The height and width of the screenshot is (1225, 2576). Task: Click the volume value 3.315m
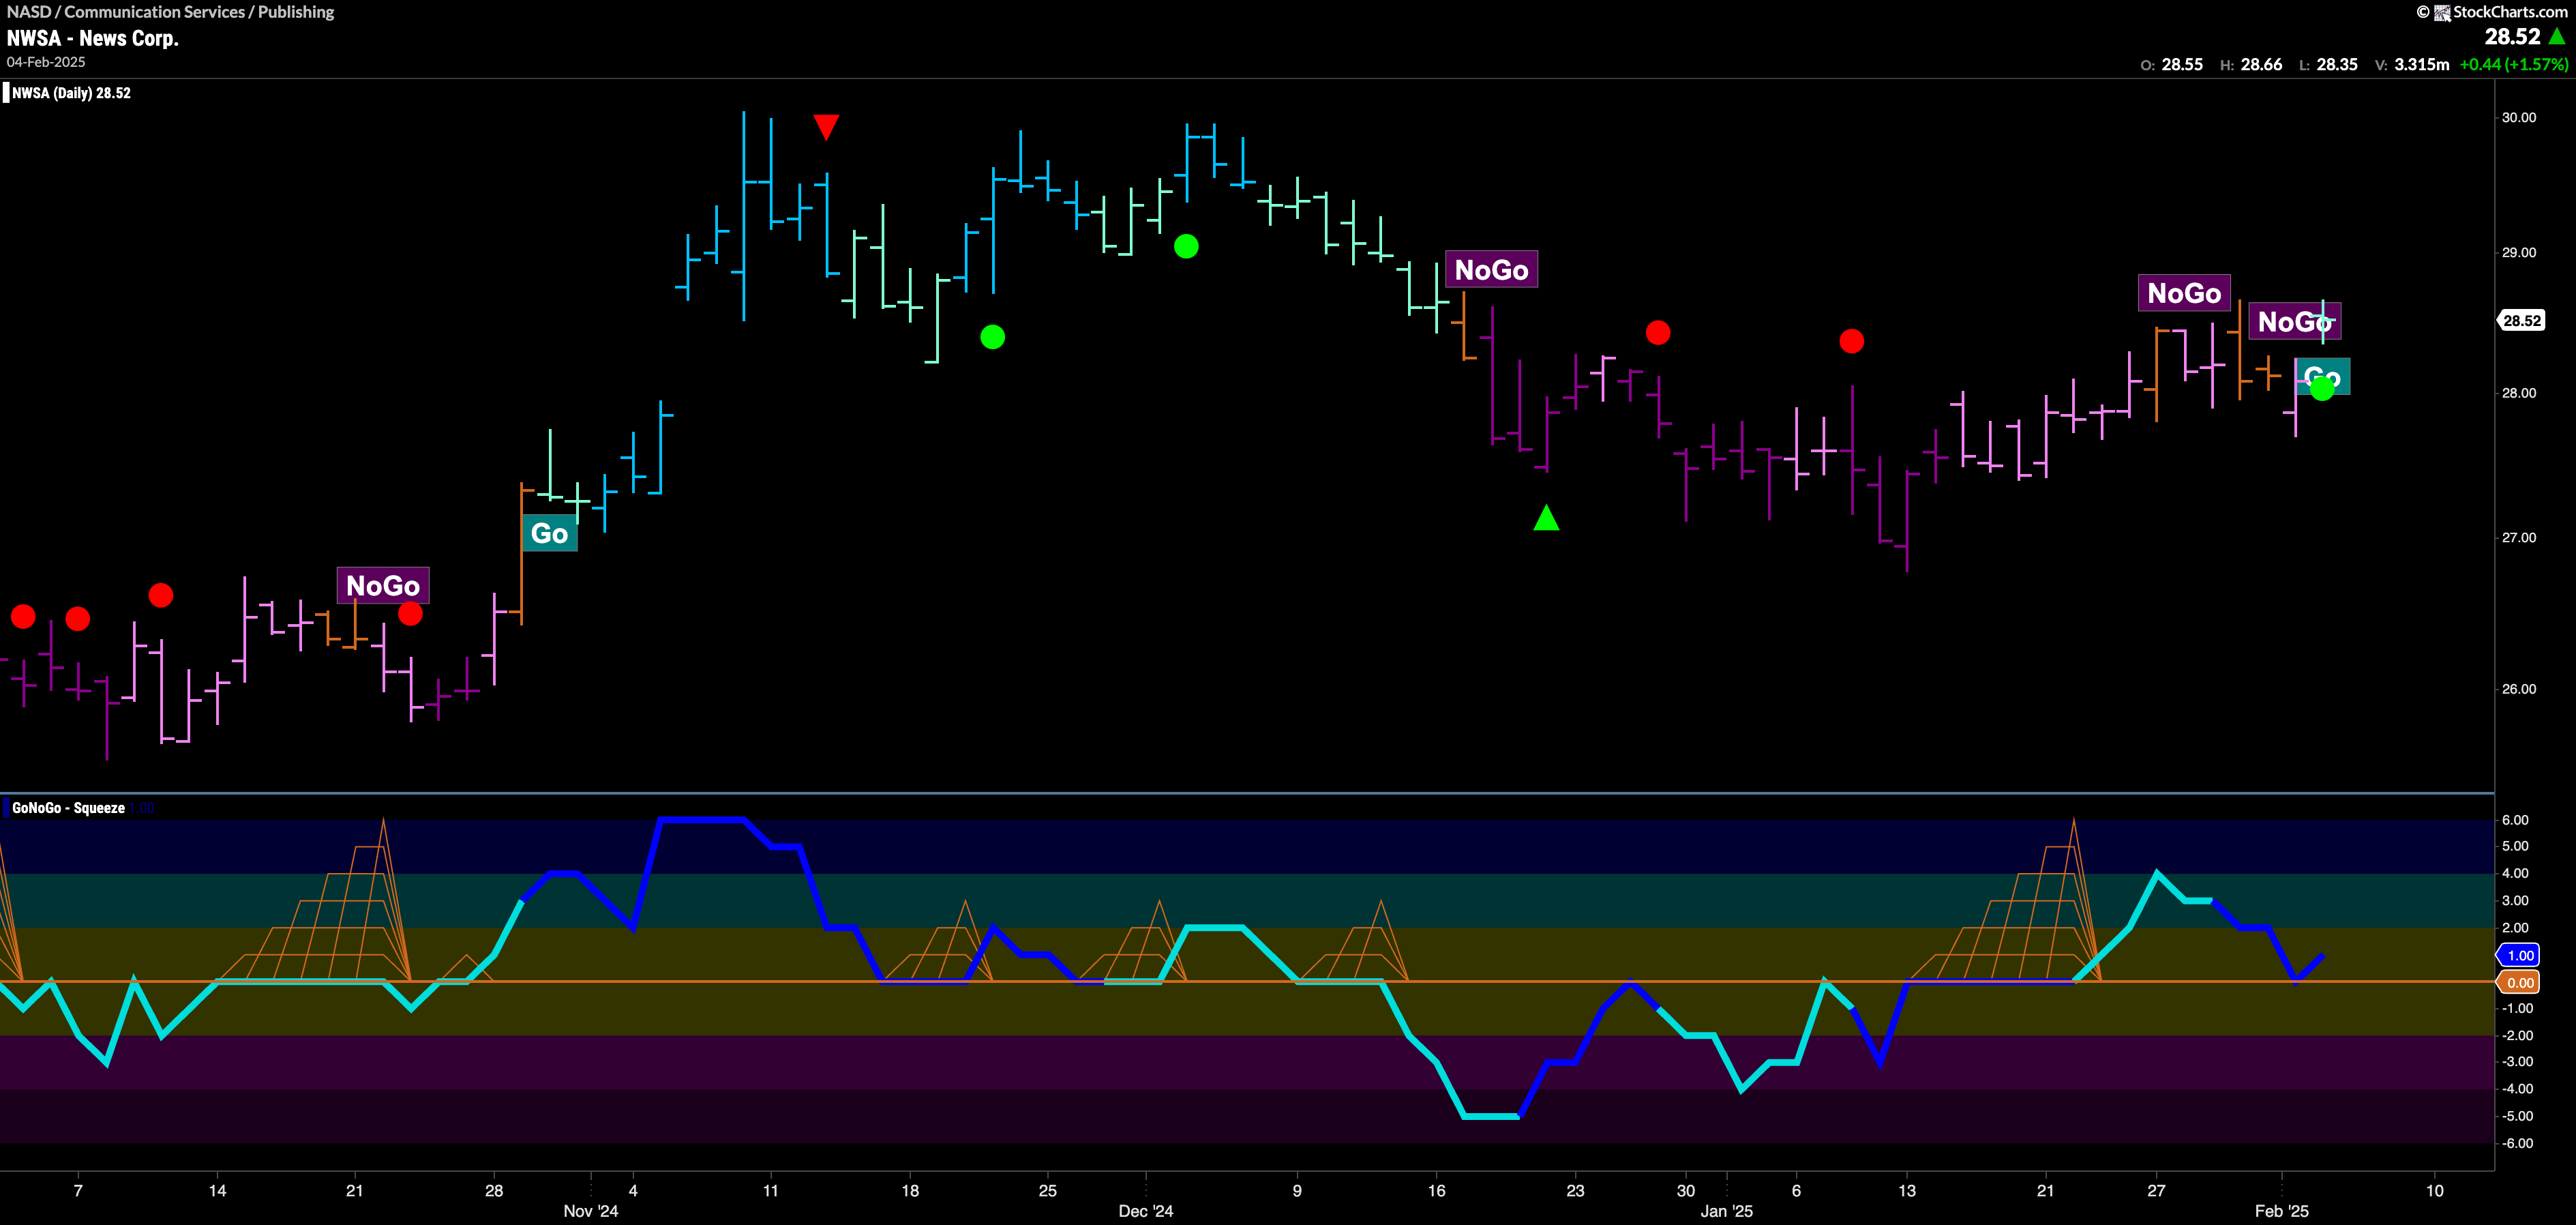pos(2422,64)
